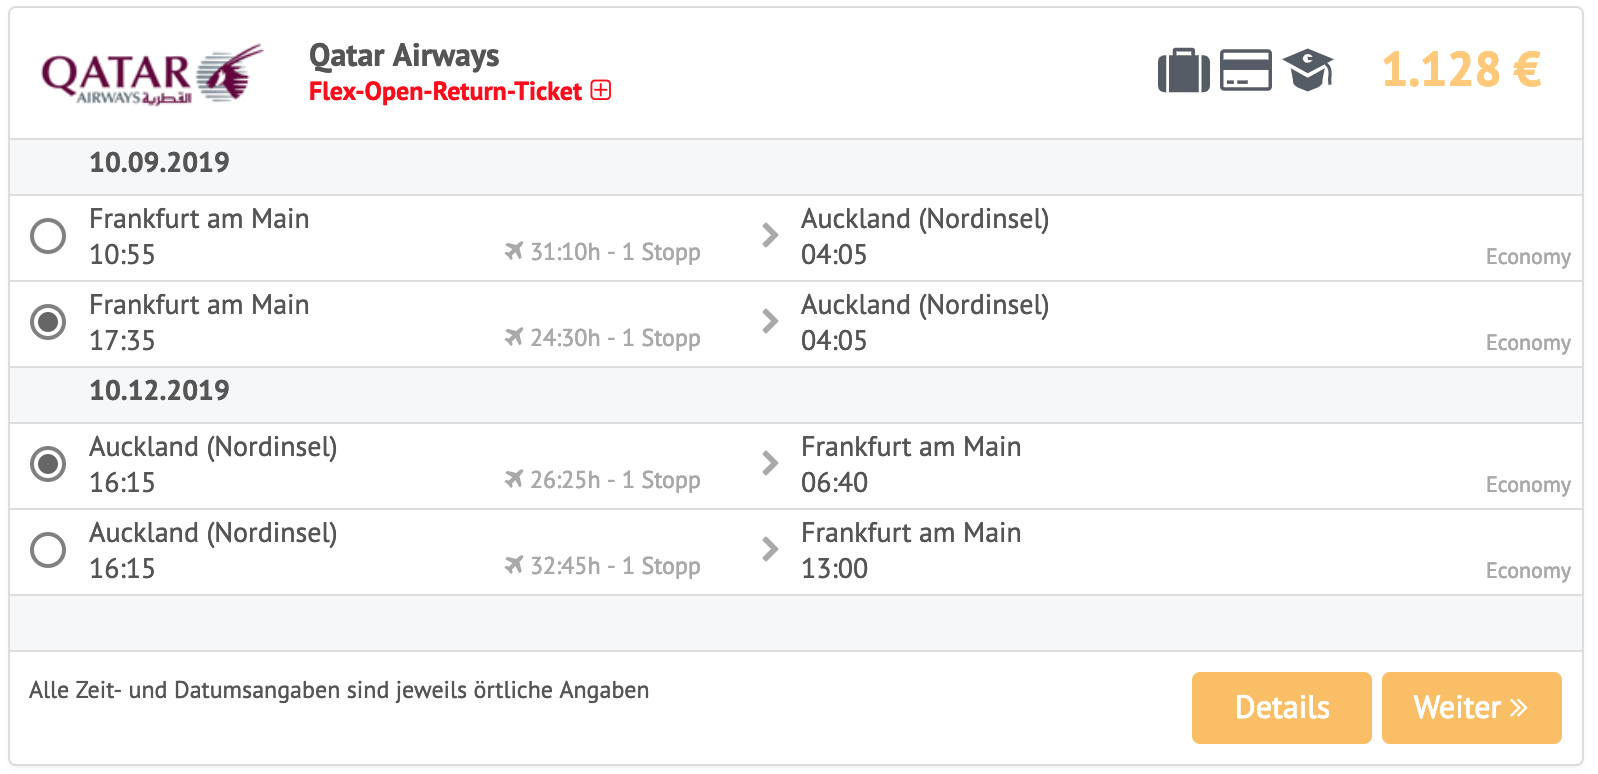
Task: Select the 10:55 Frankfurt departure option
Action: (x=48, y=236)
